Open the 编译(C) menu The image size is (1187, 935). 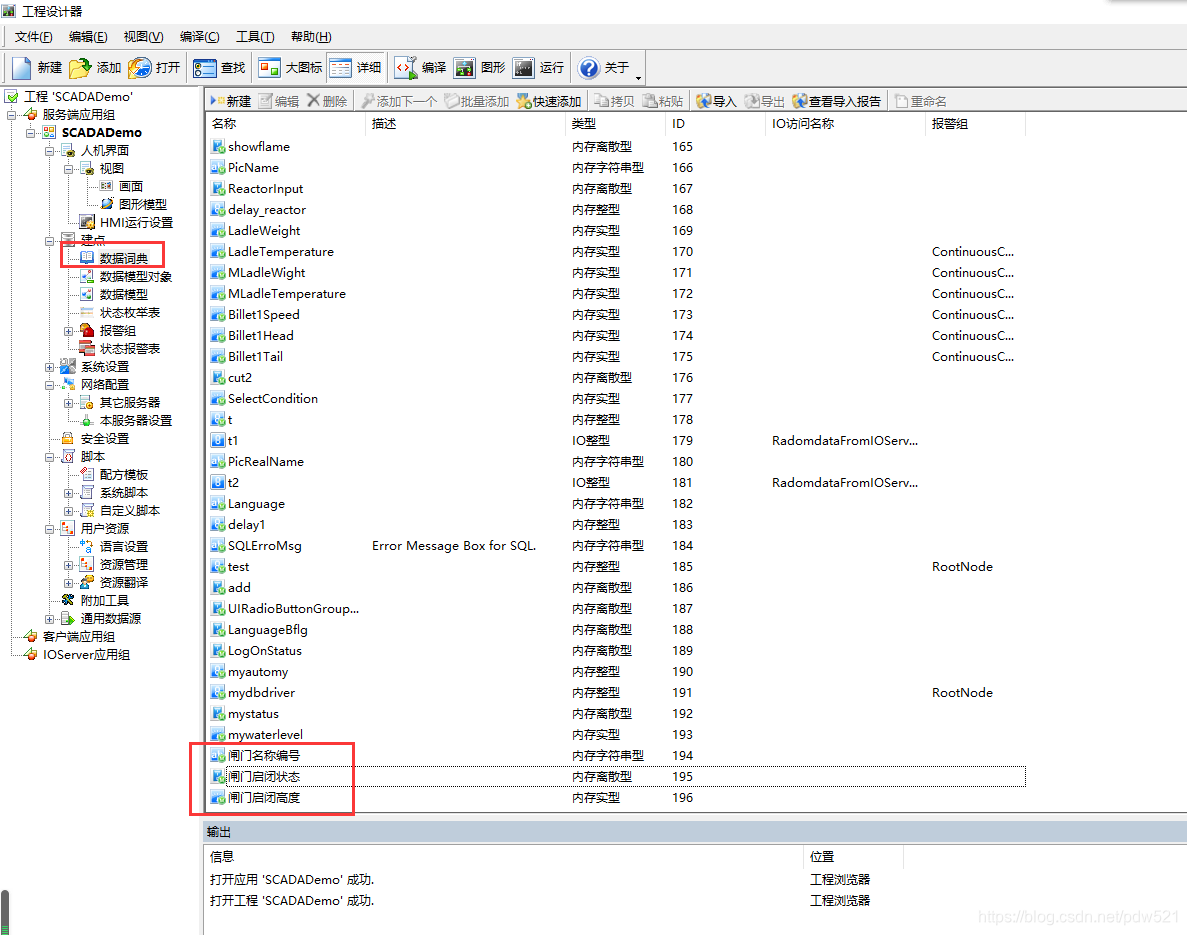[199, 36]
